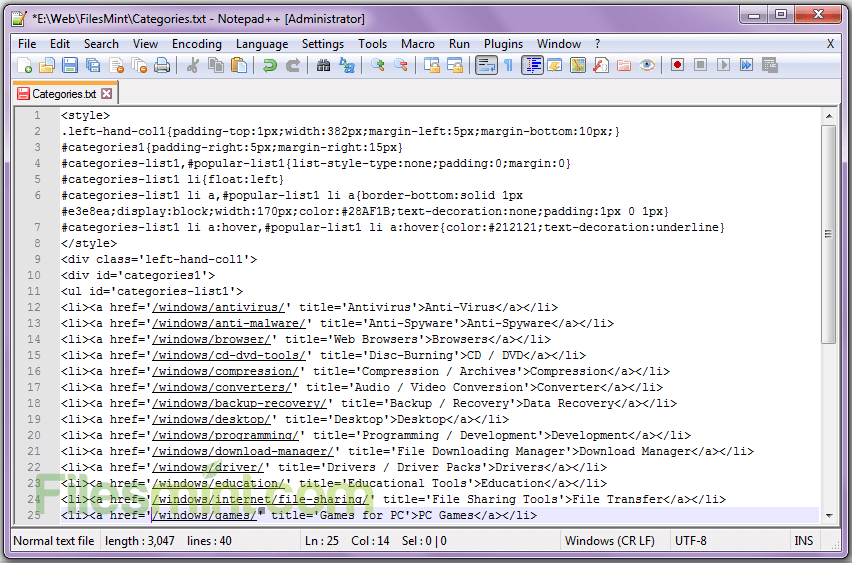Open Find with the binoculars icon
This screenshot has width=852, height=563.
point(323,65)
